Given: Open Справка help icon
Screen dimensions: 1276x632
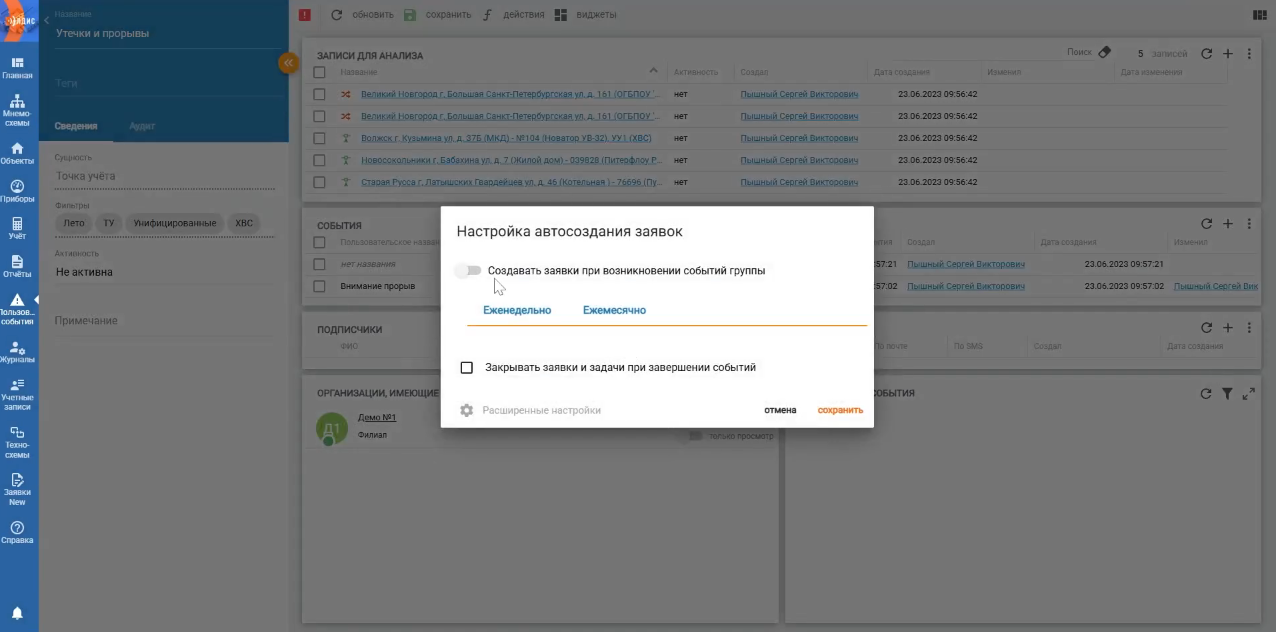Looking at the screenshot, I should (17, 532).
